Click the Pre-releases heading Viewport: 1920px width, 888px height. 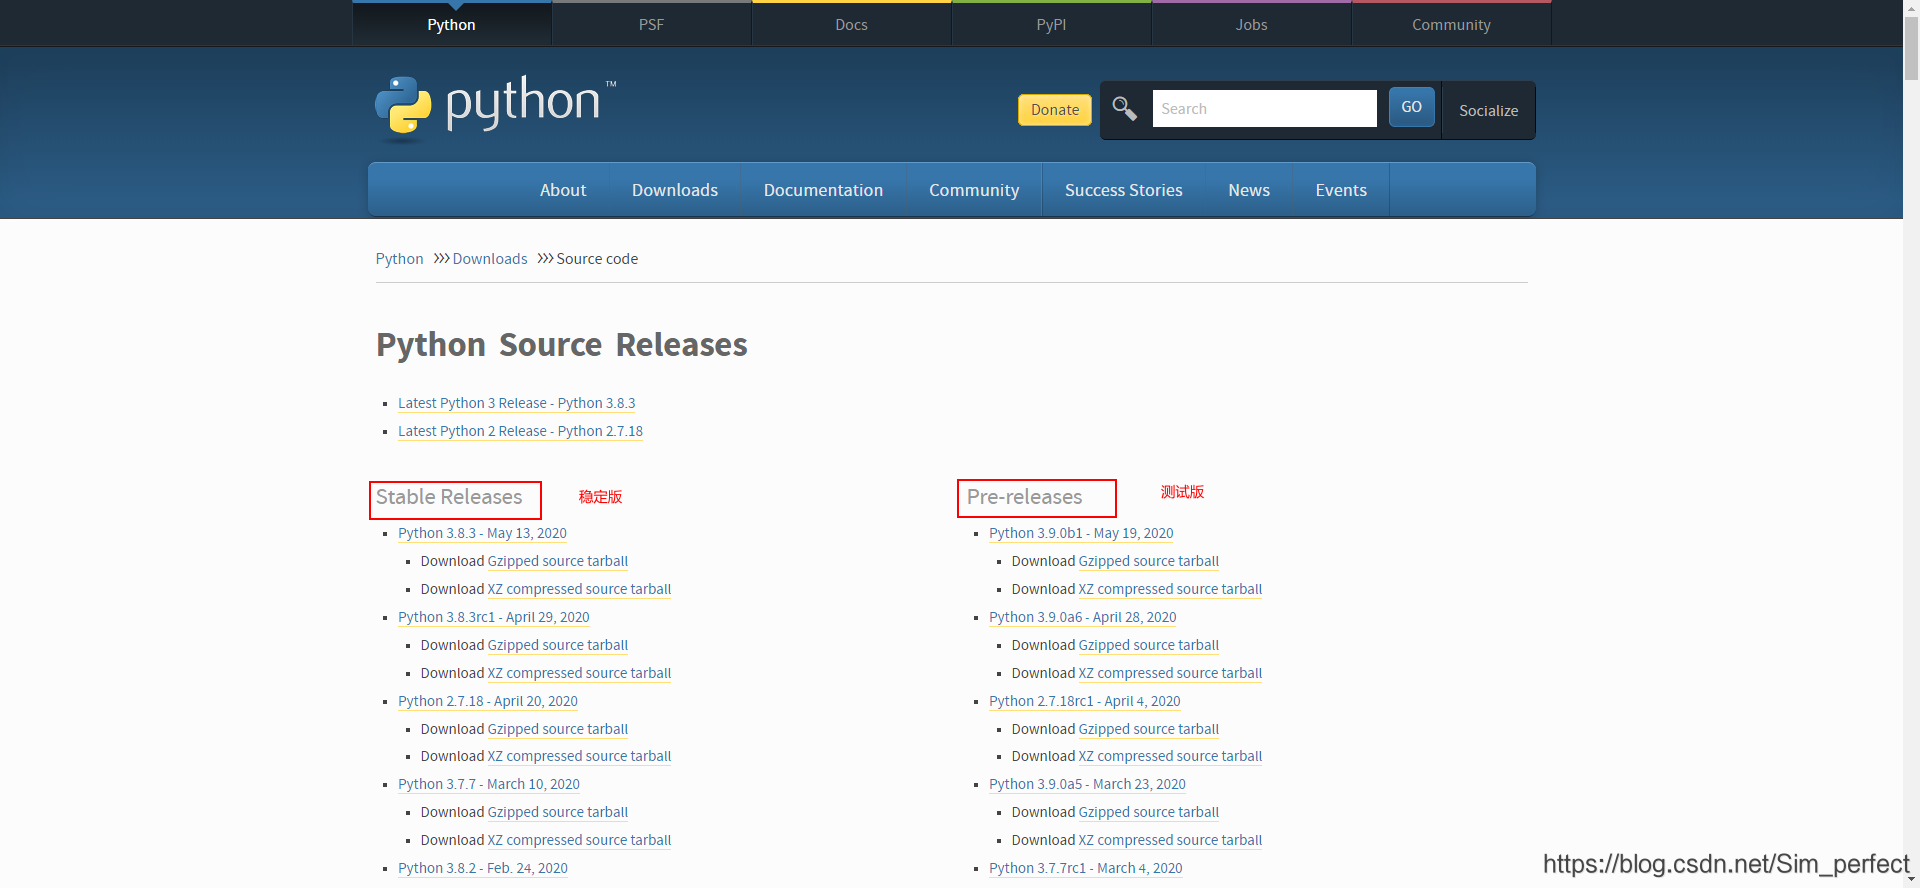[x=1024, y=497]
